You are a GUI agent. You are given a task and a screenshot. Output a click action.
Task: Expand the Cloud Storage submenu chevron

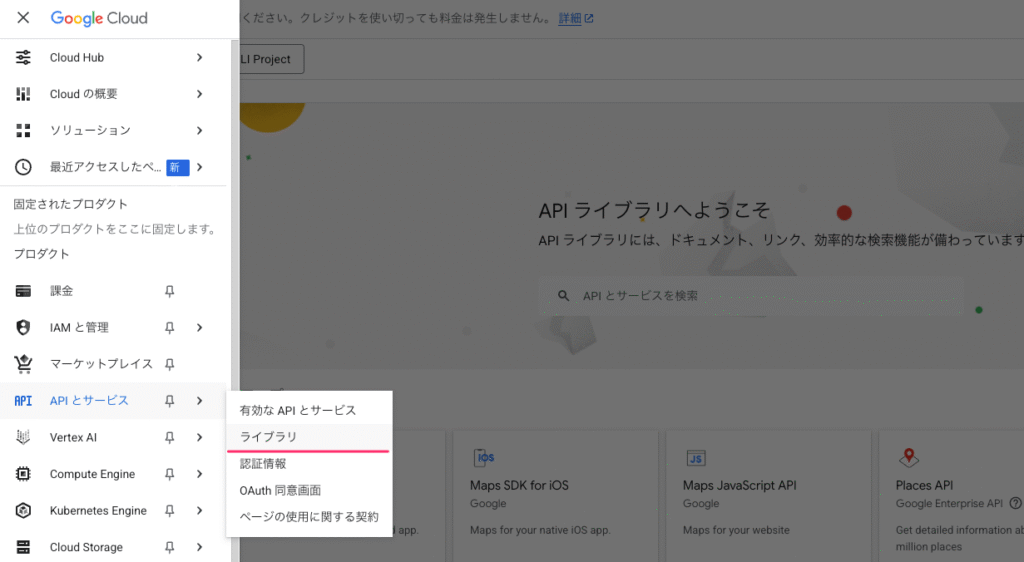[x=199, y=547]
